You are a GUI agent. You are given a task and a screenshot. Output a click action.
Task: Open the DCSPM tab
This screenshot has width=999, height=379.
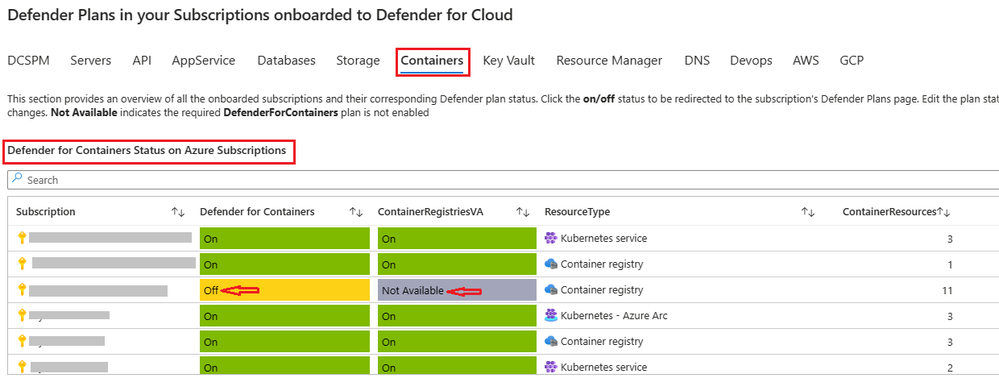(x=29, y=61)
